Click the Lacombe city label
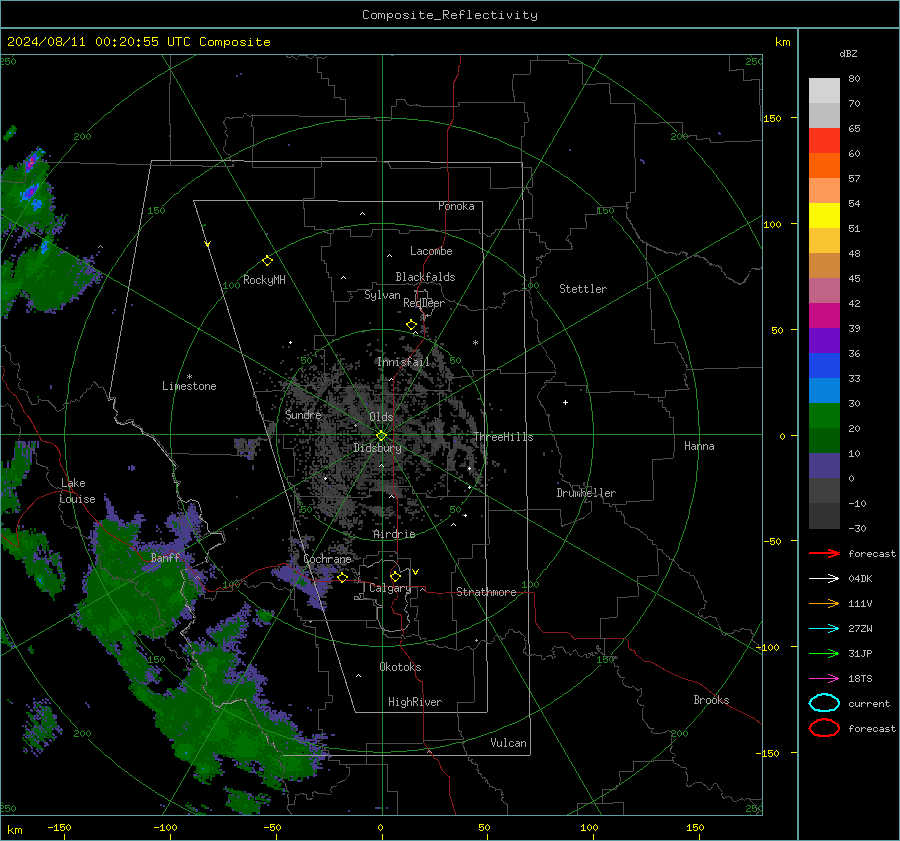900x841 pixels. click(x=431, y=251)
